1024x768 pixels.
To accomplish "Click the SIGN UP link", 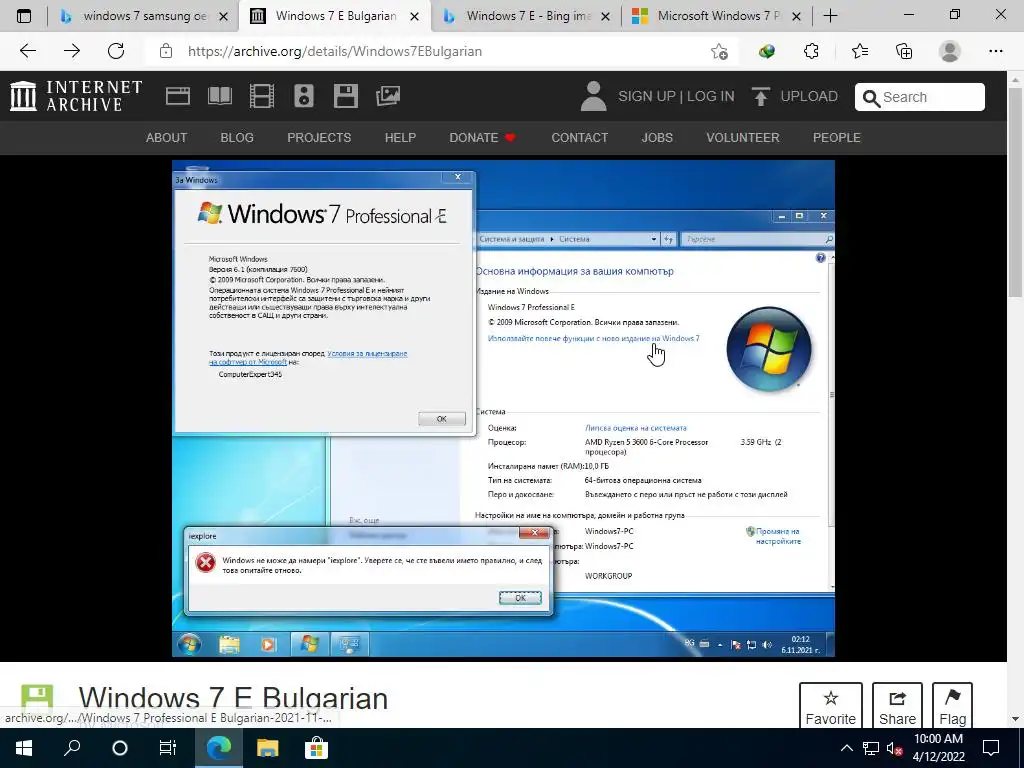I will pos(647,97).
